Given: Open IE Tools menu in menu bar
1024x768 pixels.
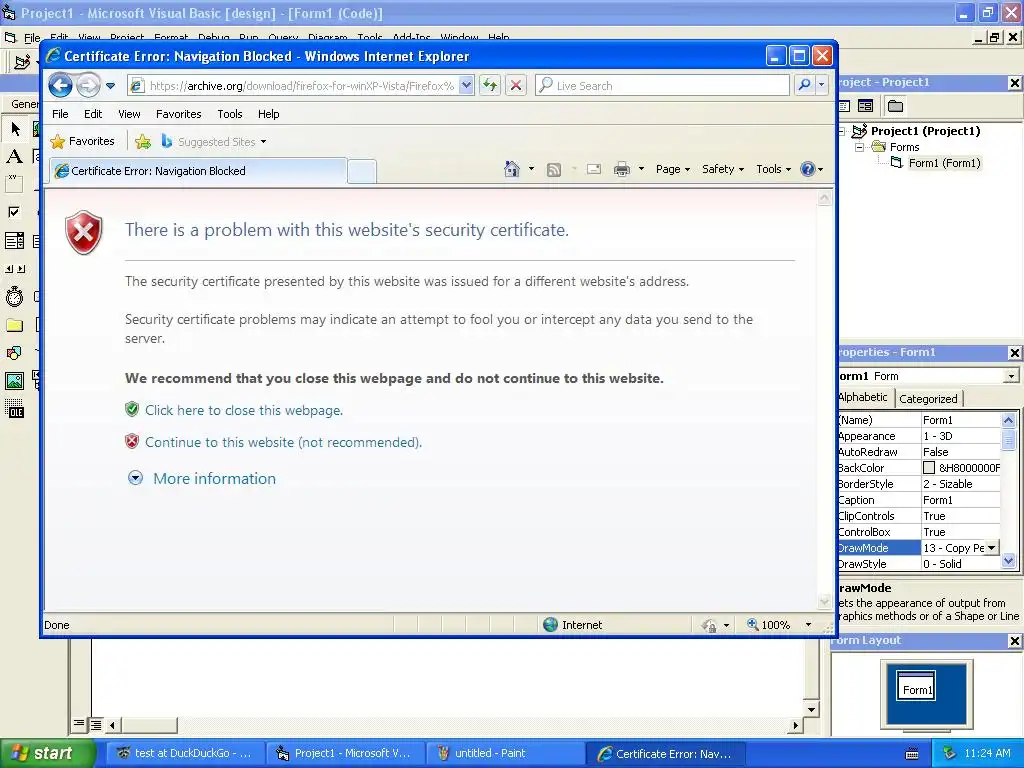Looking at the screenshot, I should click(230, 114).
